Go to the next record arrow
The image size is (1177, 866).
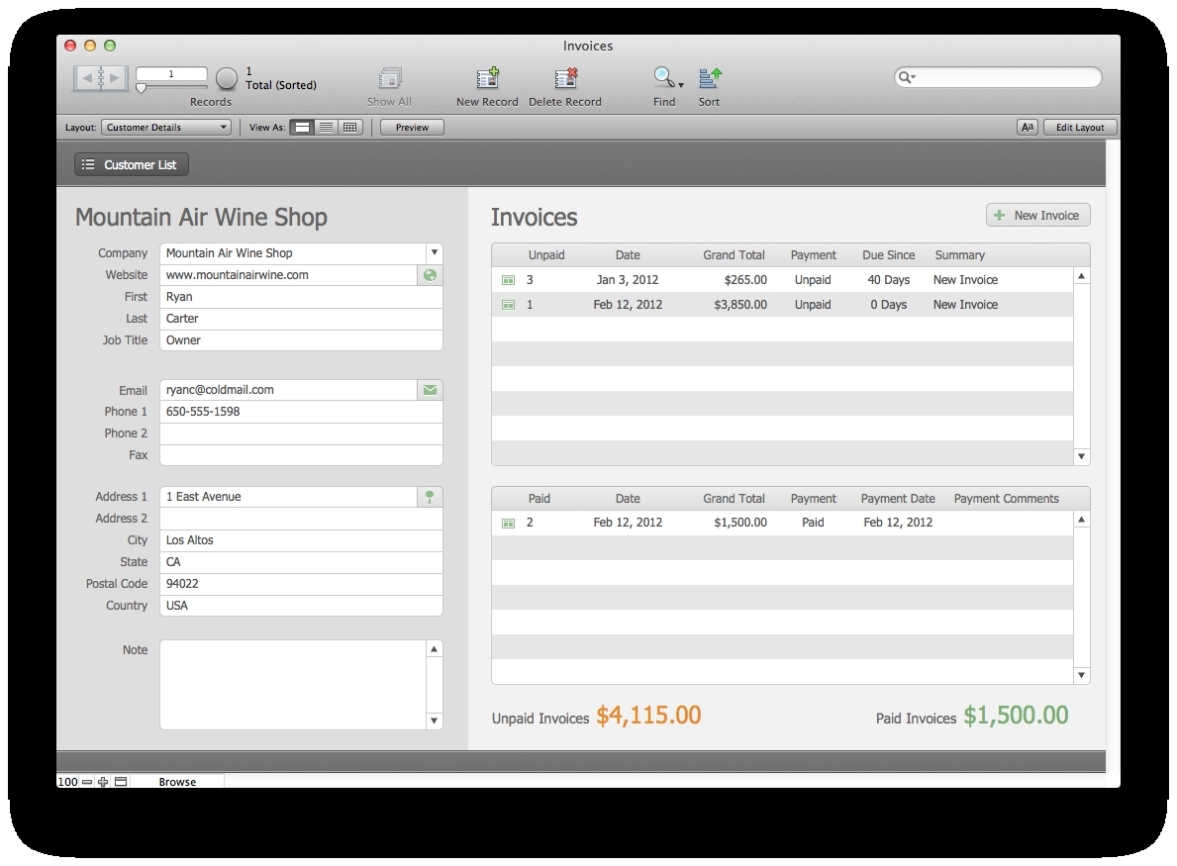pos(113,77)
